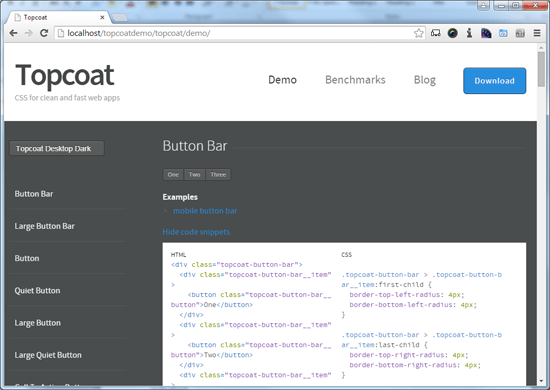The image size is (550, 390).
Task: Go back with the browser back arrow
Action: click(13, 33)
